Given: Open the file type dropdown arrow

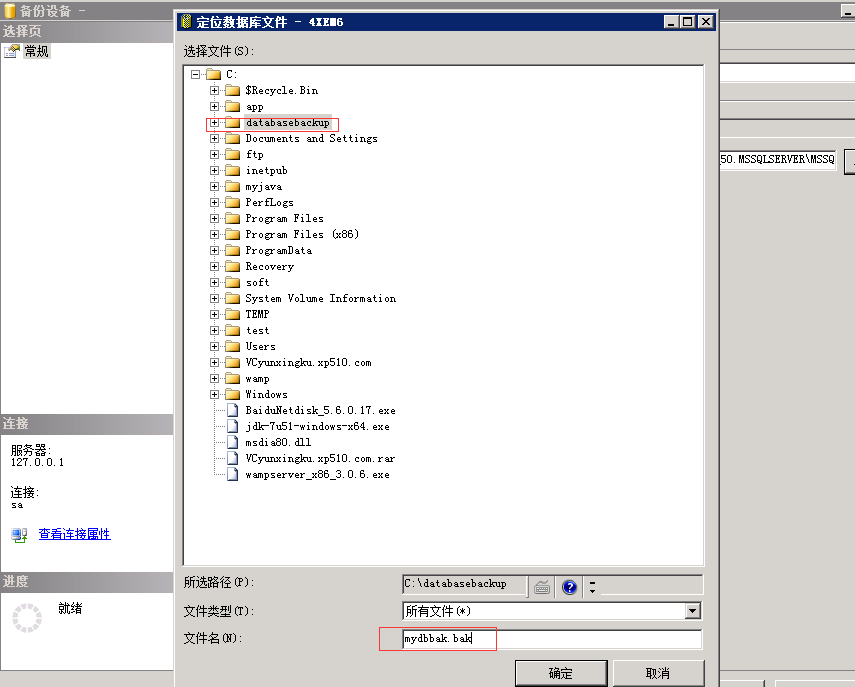Looking at the screenshot, I should point(693,611).
